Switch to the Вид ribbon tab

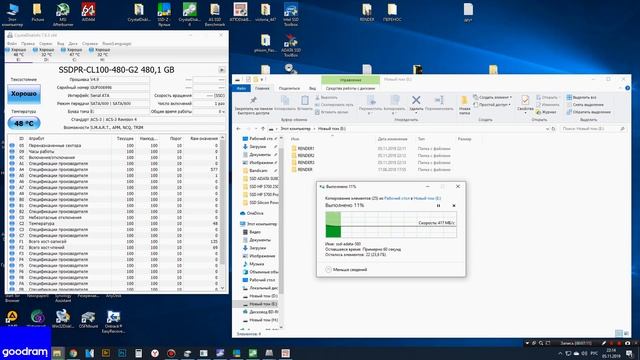pyautogui.click(x=312, y=88)
